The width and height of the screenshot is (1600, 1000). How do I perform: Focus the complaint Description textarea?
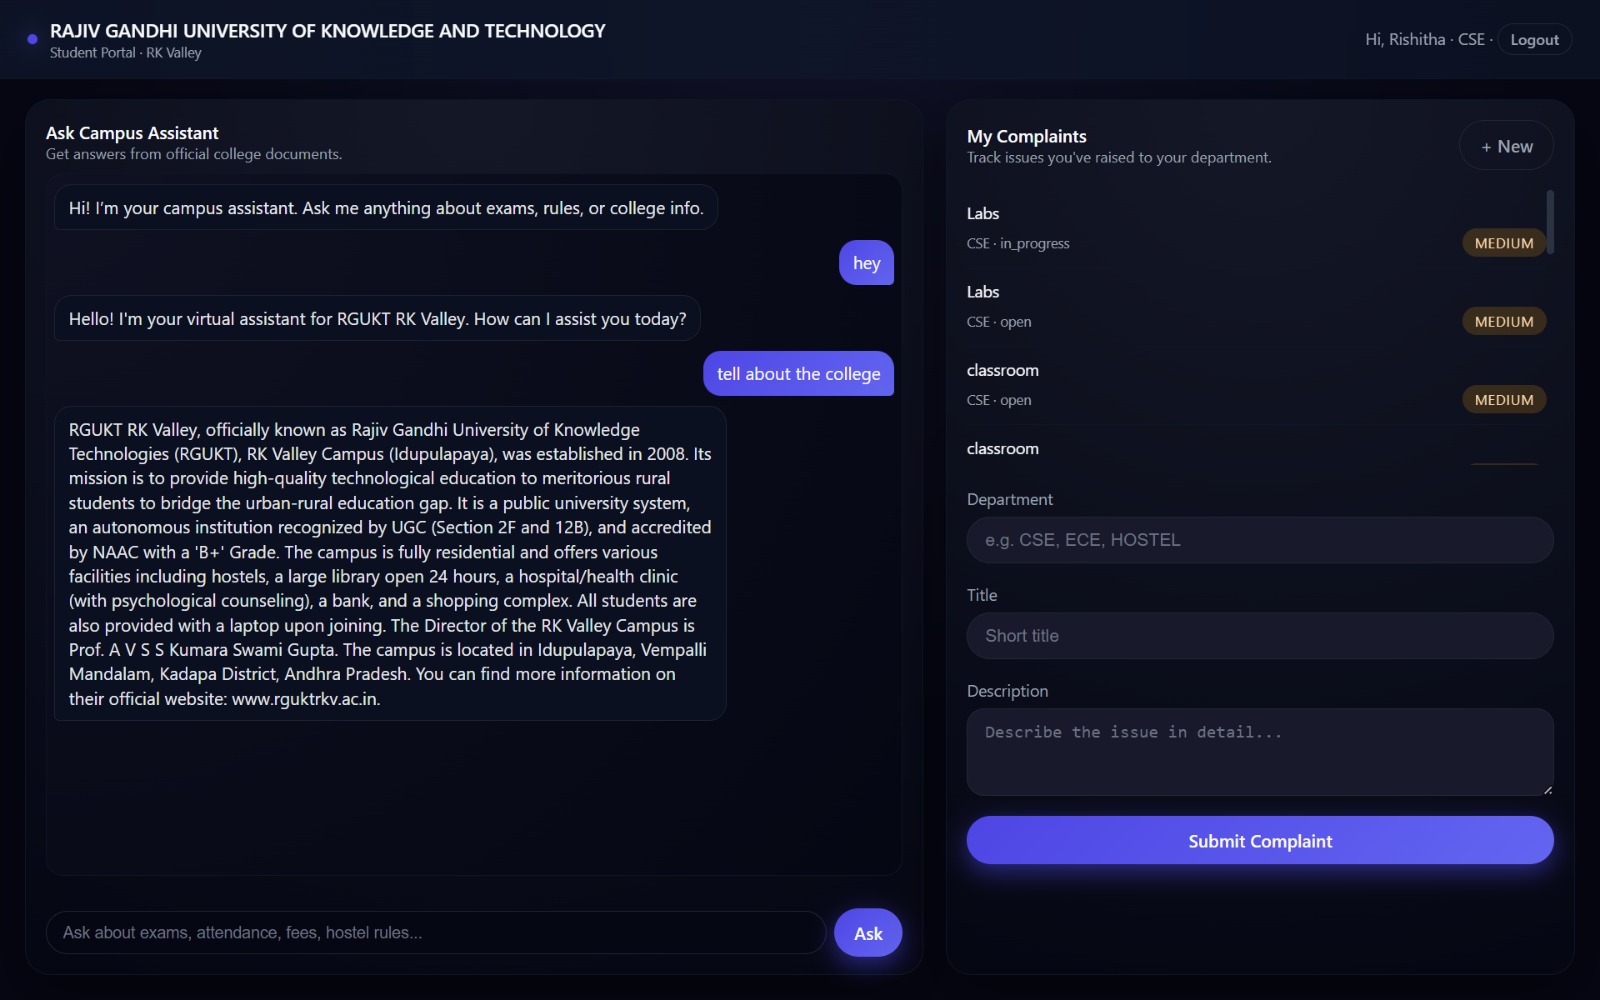(x=1260, y=752)
